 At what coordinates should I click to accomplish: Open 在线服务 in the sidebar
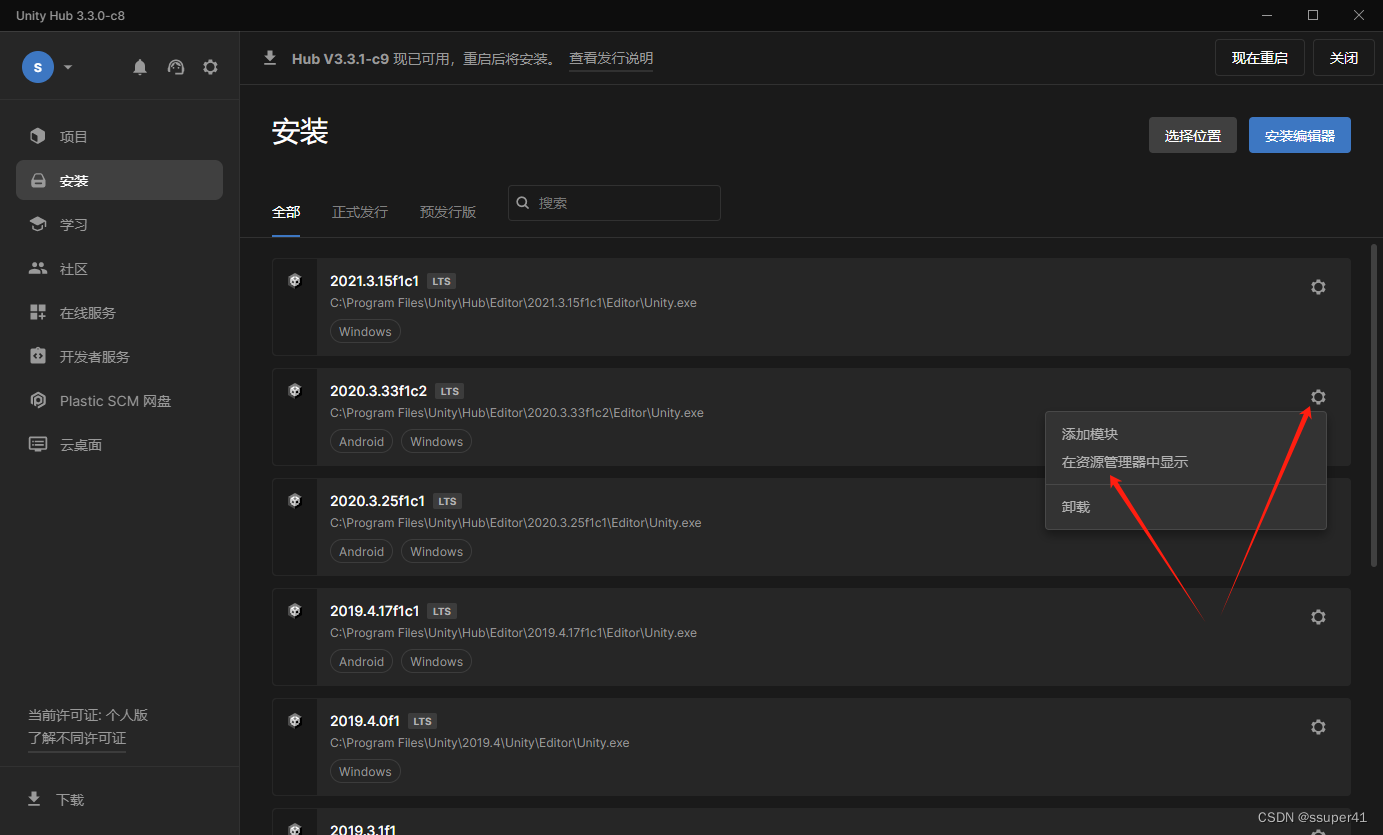point(119,312)
